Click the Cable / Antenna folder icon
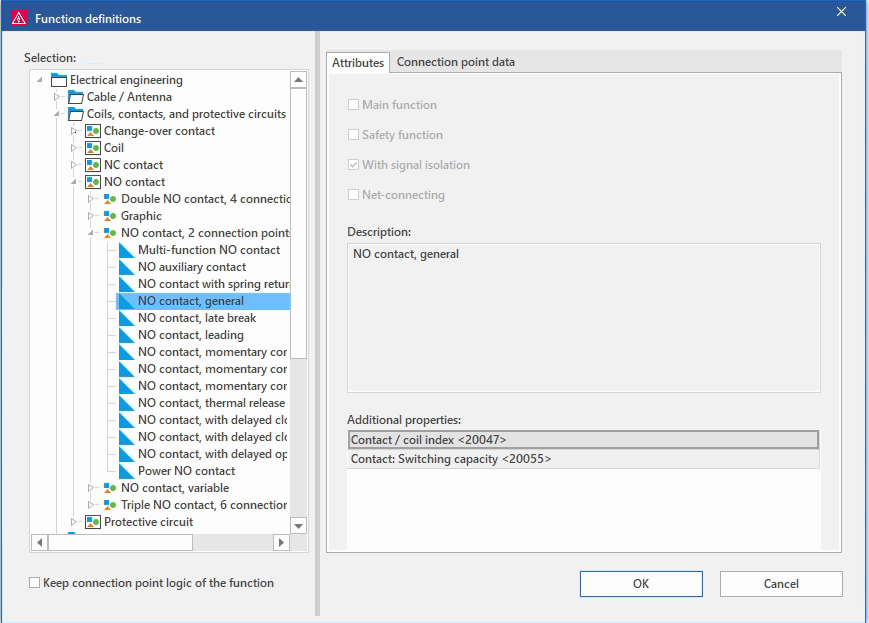869x623 pixels. click(76, 97)
